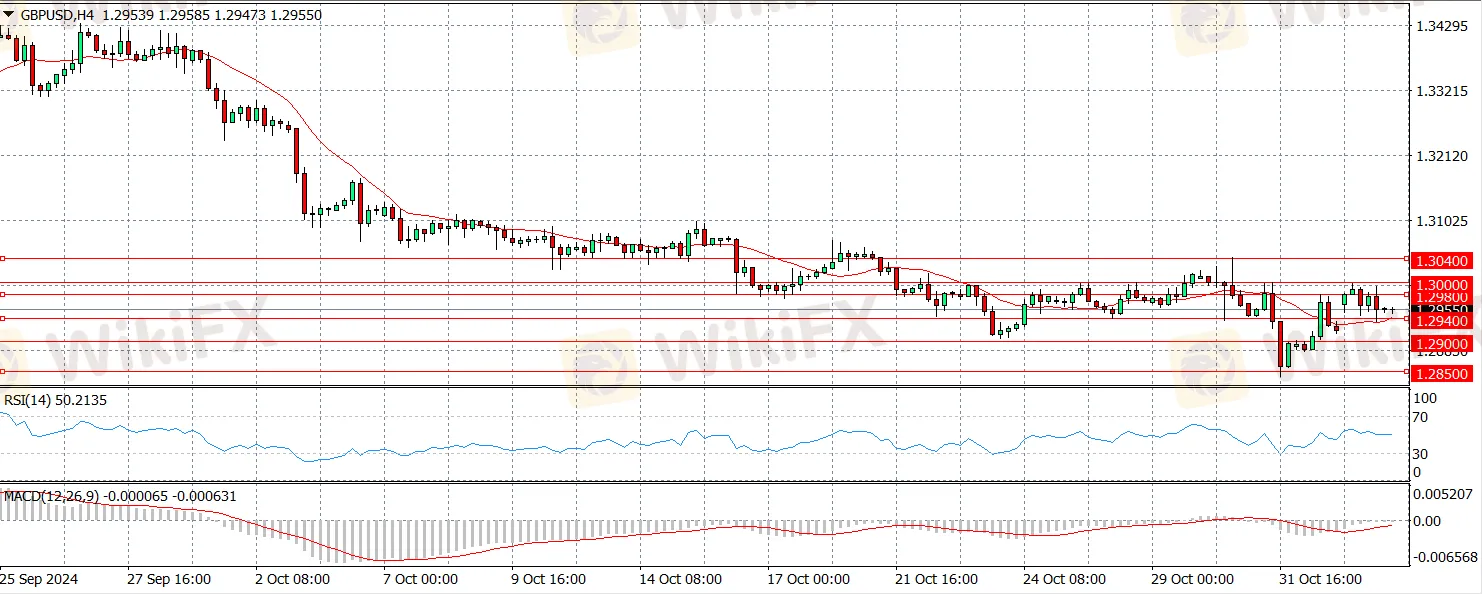Click left handle of the 1.30400 line

tap(3, 258)
